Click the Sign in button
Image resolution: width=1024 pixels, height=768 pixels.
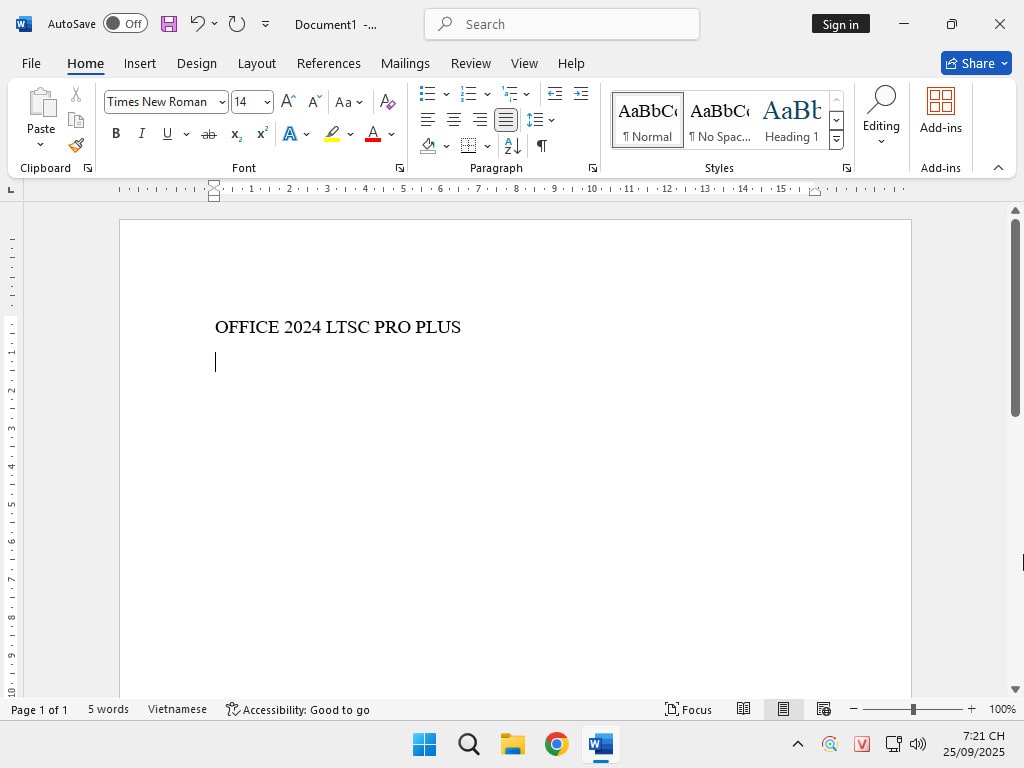pos(840,24)
